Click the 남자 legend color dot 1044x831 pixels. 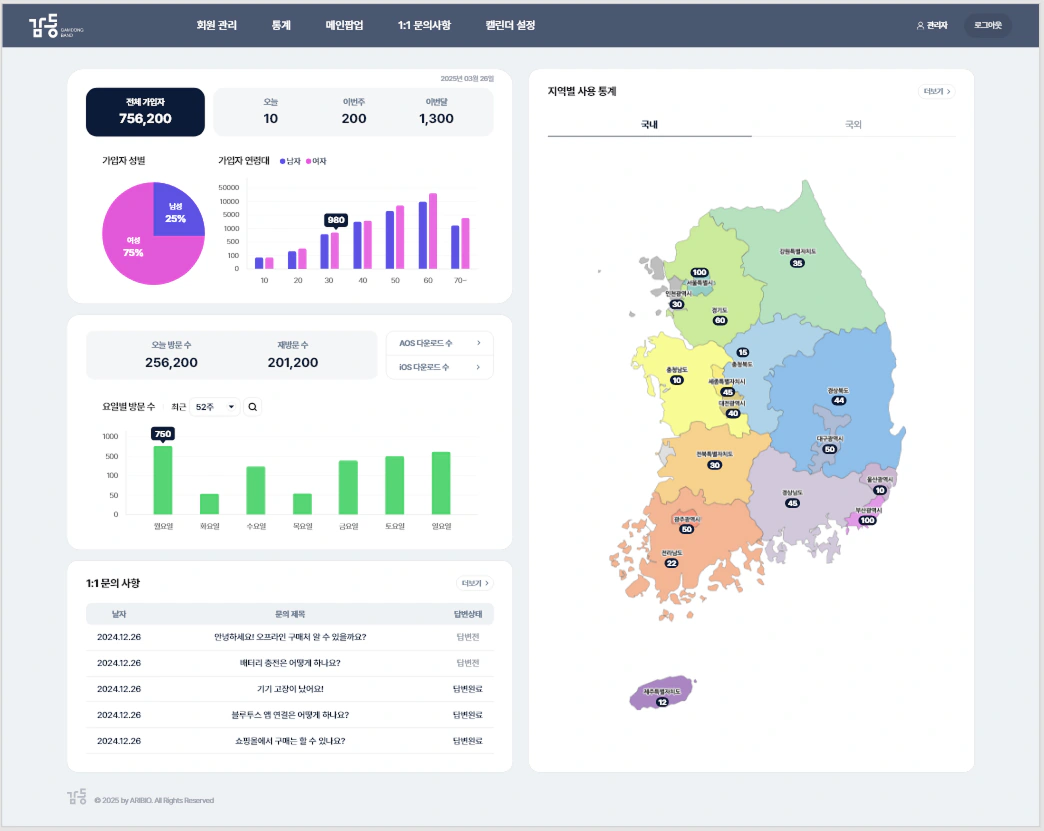tap(282, 161)
